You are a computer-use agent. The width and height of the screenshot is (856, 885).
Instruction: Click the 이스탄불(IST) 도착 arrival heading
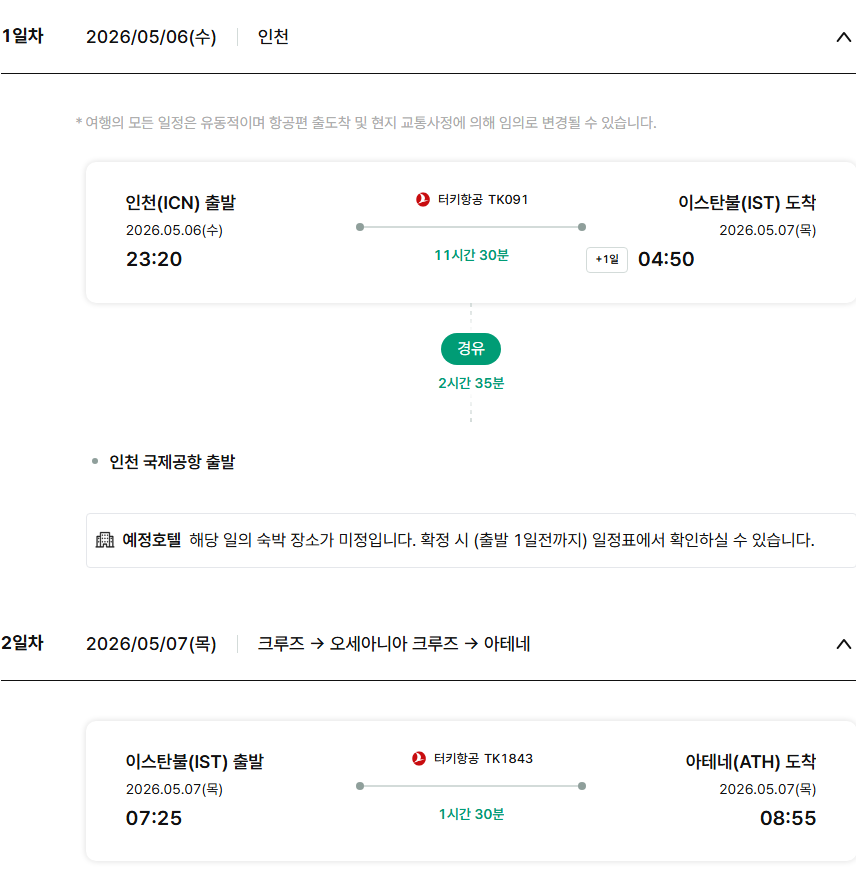pyautogui.click(x=747, y=203)
